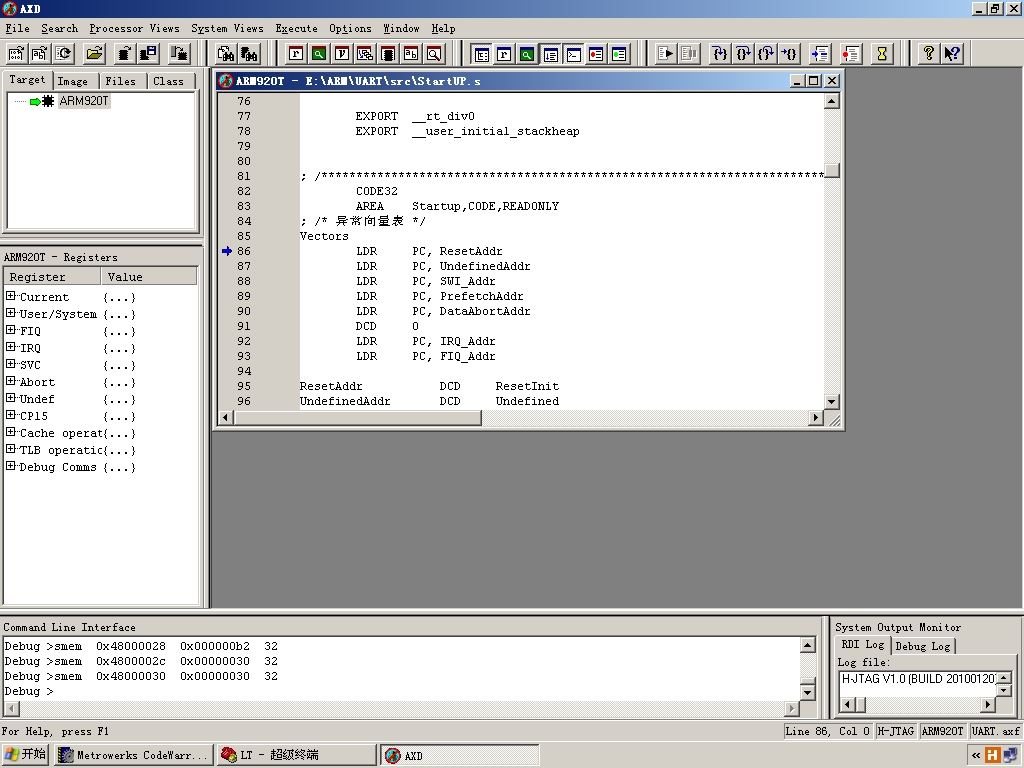Toggle the System Control Panel view icon
The height and width of the screenshot is (768, 1024).
[x=481, y=54]
